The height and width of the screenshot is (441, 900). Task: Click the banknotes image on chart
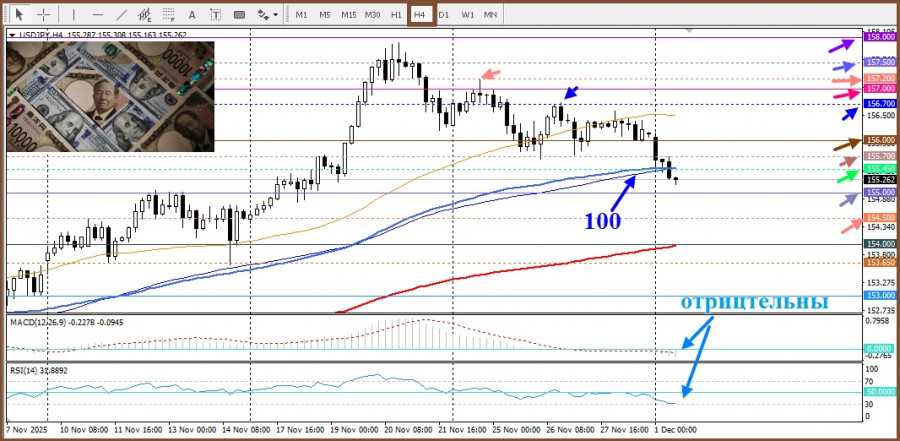[x=110, y=96]
